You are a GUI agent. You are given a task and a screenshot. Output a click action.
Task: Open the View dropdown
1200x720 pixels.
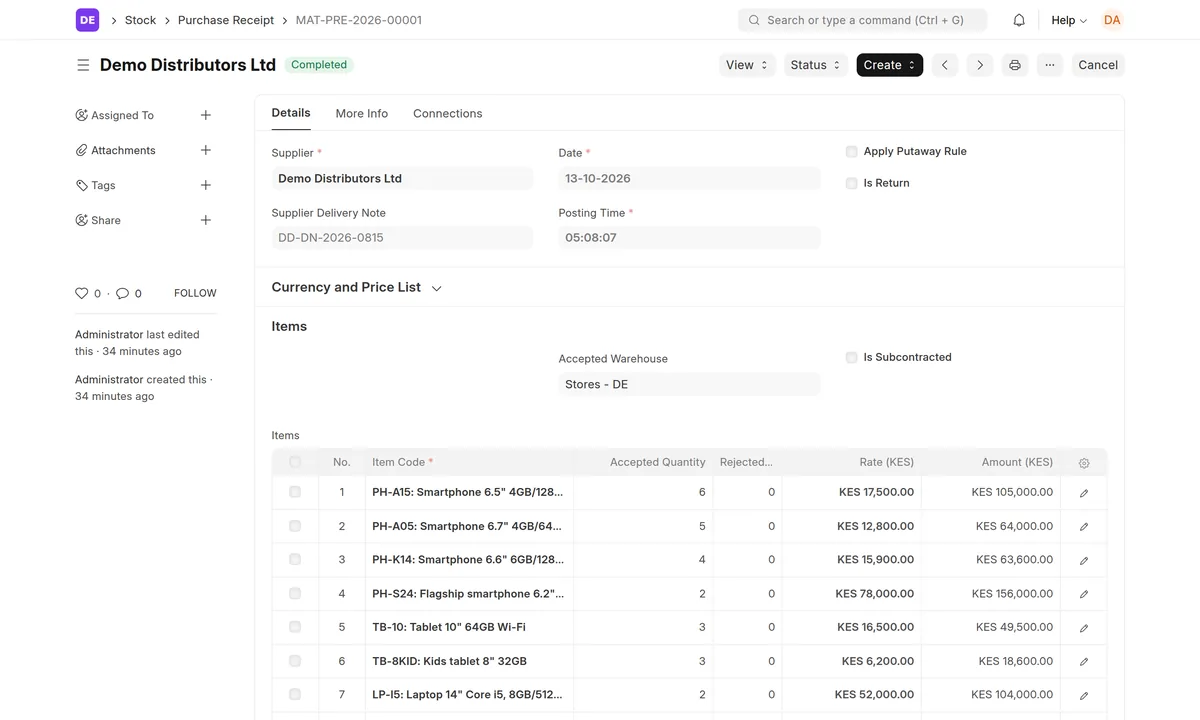click(x=747, y=65)
